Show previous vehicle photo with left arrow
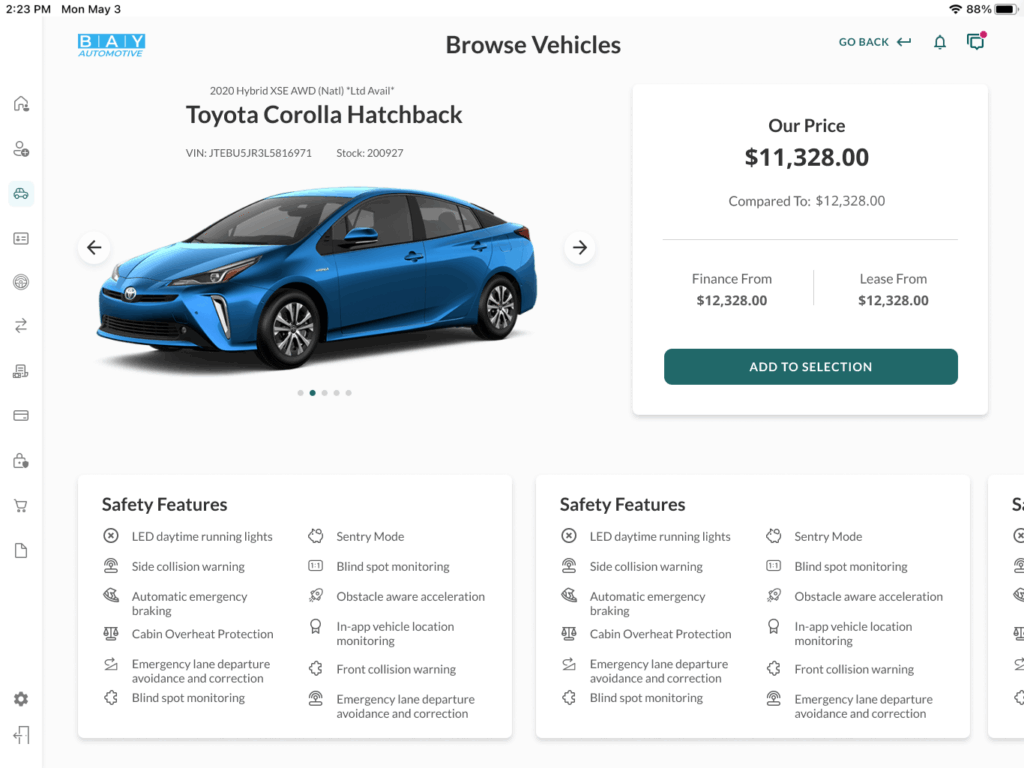Screen dimensions: 1024x768 click(x=94, y=248)
